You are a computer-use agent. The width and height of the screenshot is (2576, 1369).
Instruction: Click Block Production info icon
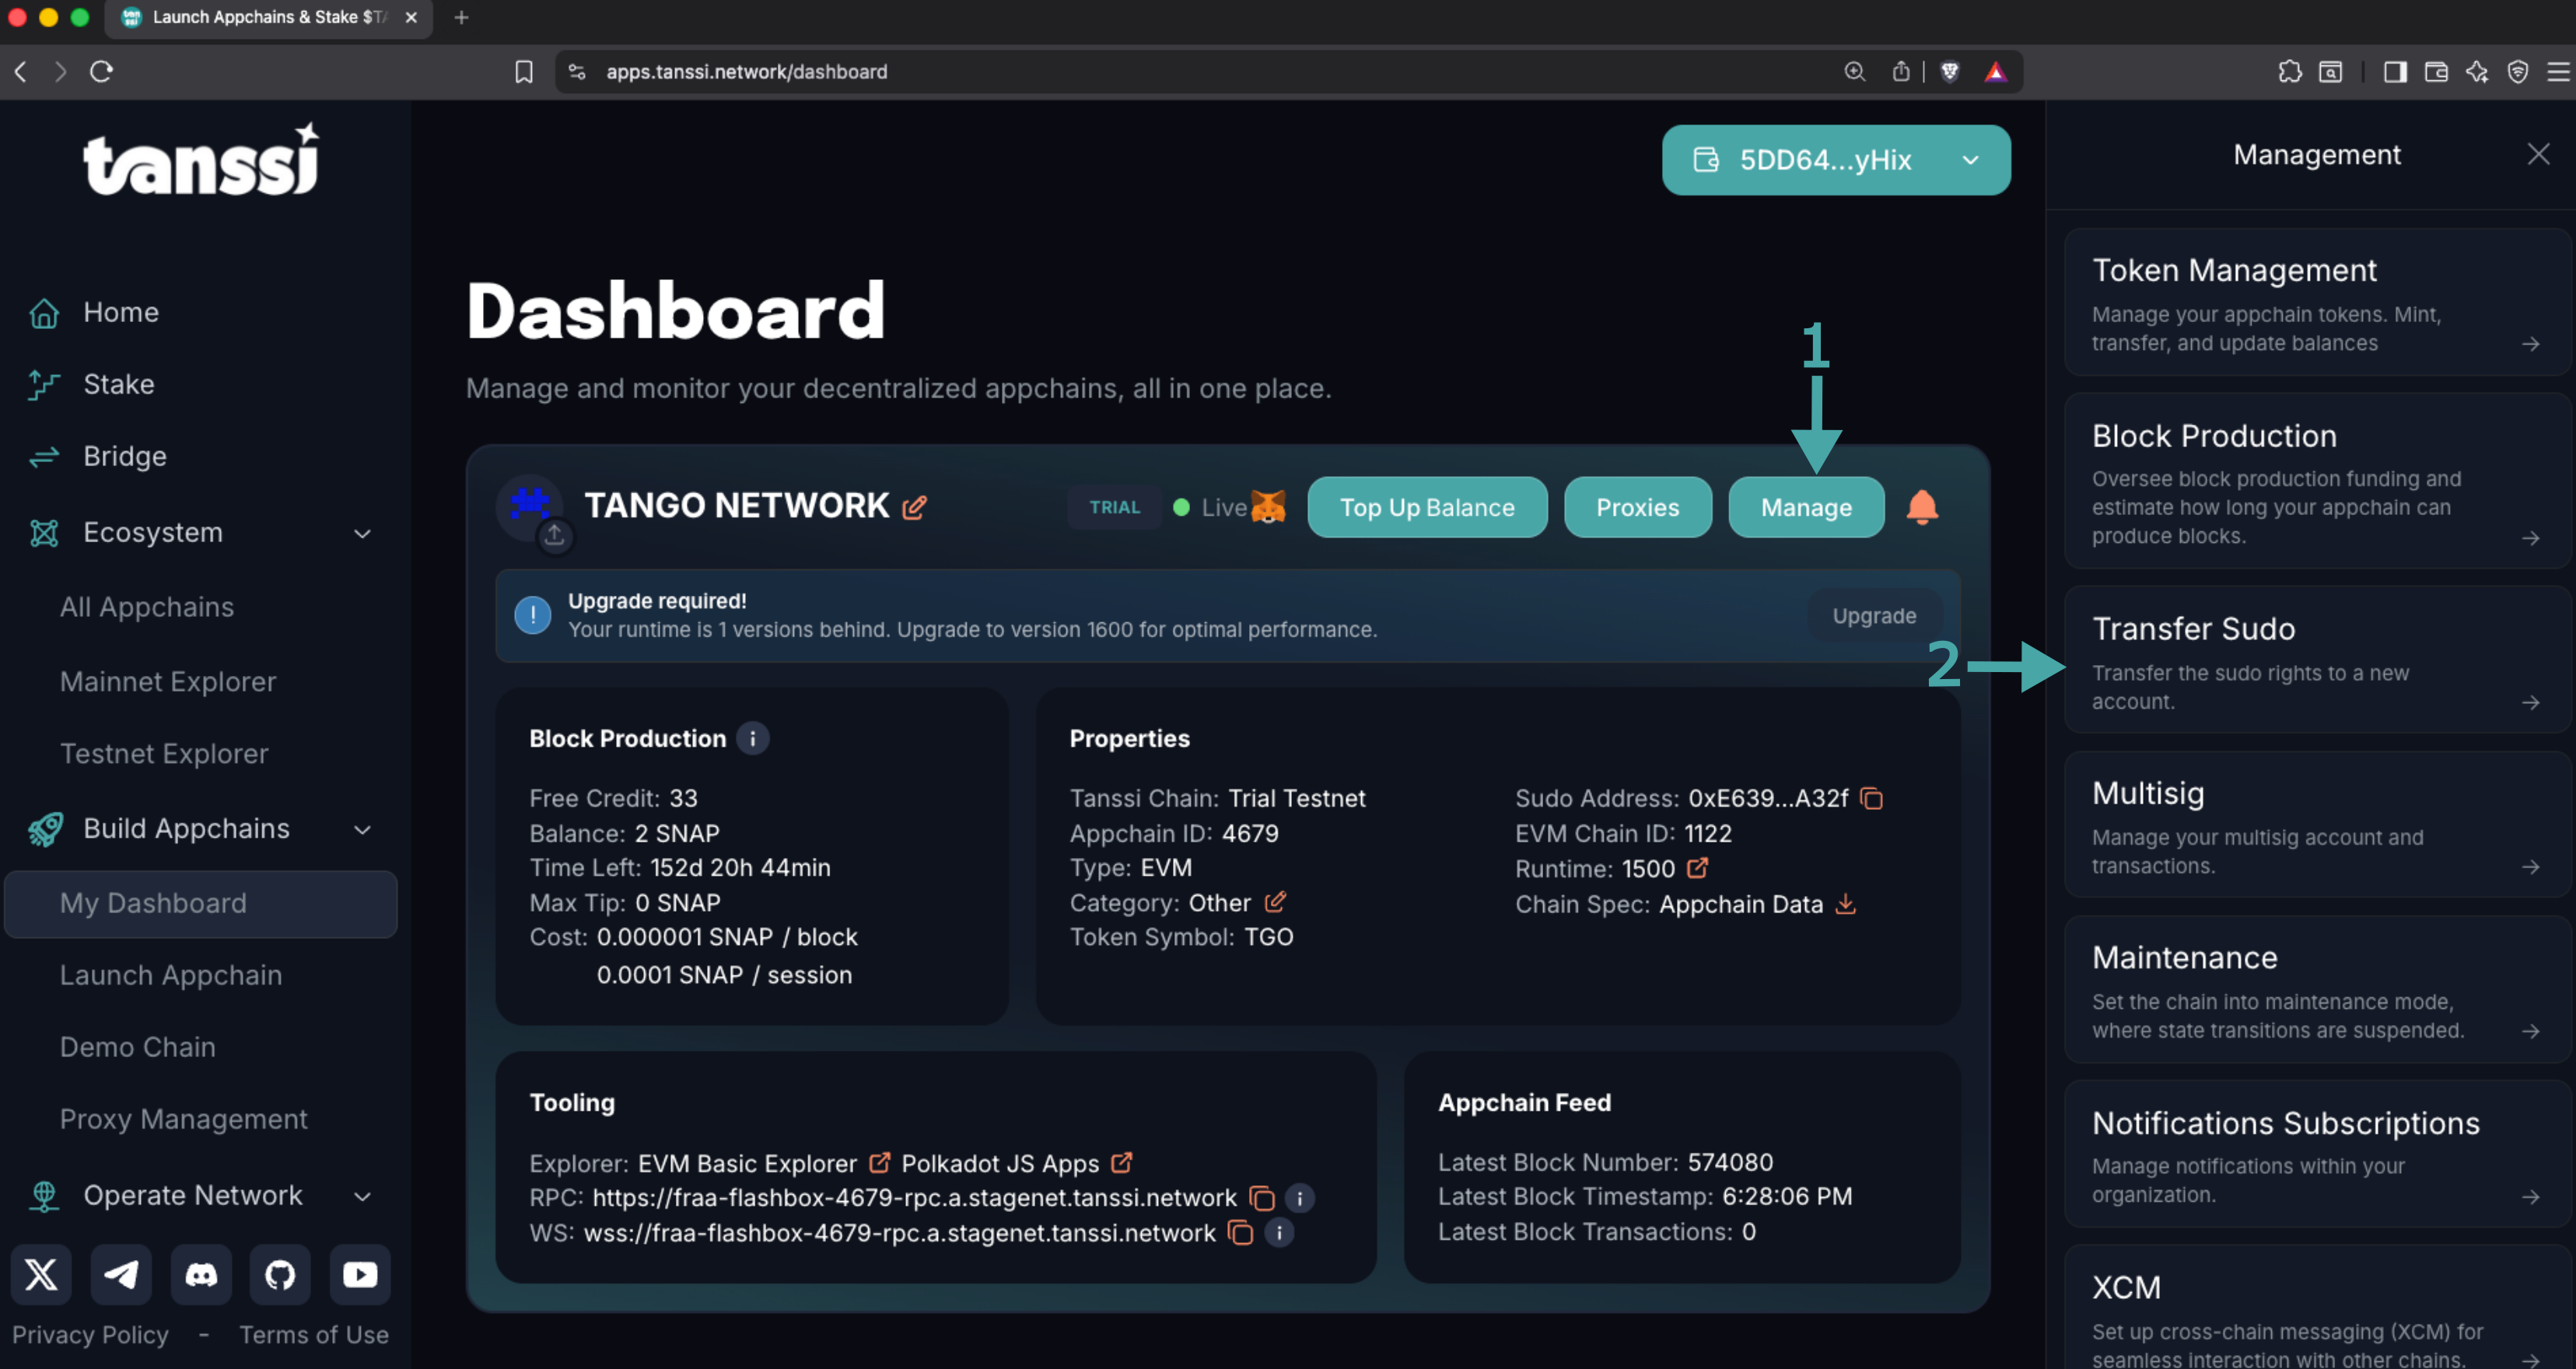(752, 738)
